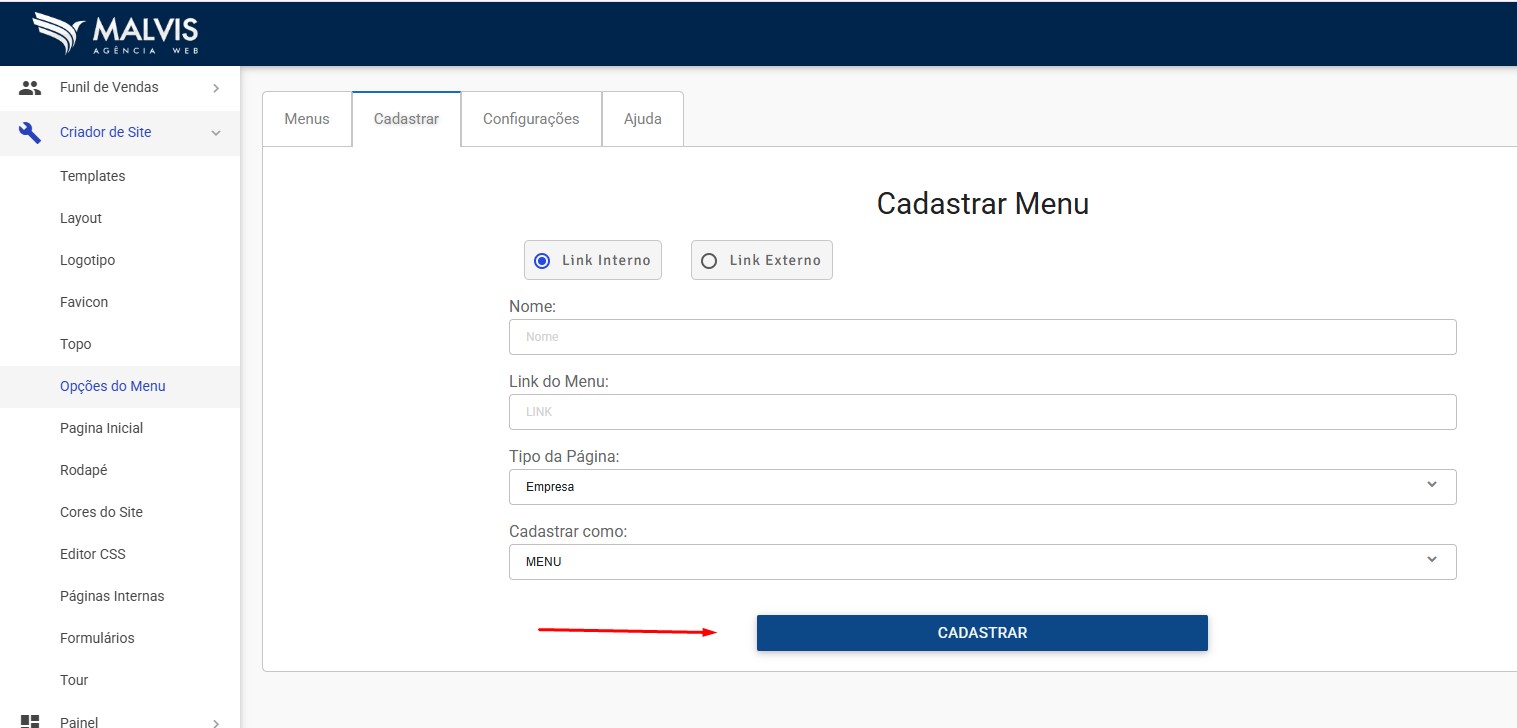
Task: Click into the Nome input field
Action: click(982, 337)
